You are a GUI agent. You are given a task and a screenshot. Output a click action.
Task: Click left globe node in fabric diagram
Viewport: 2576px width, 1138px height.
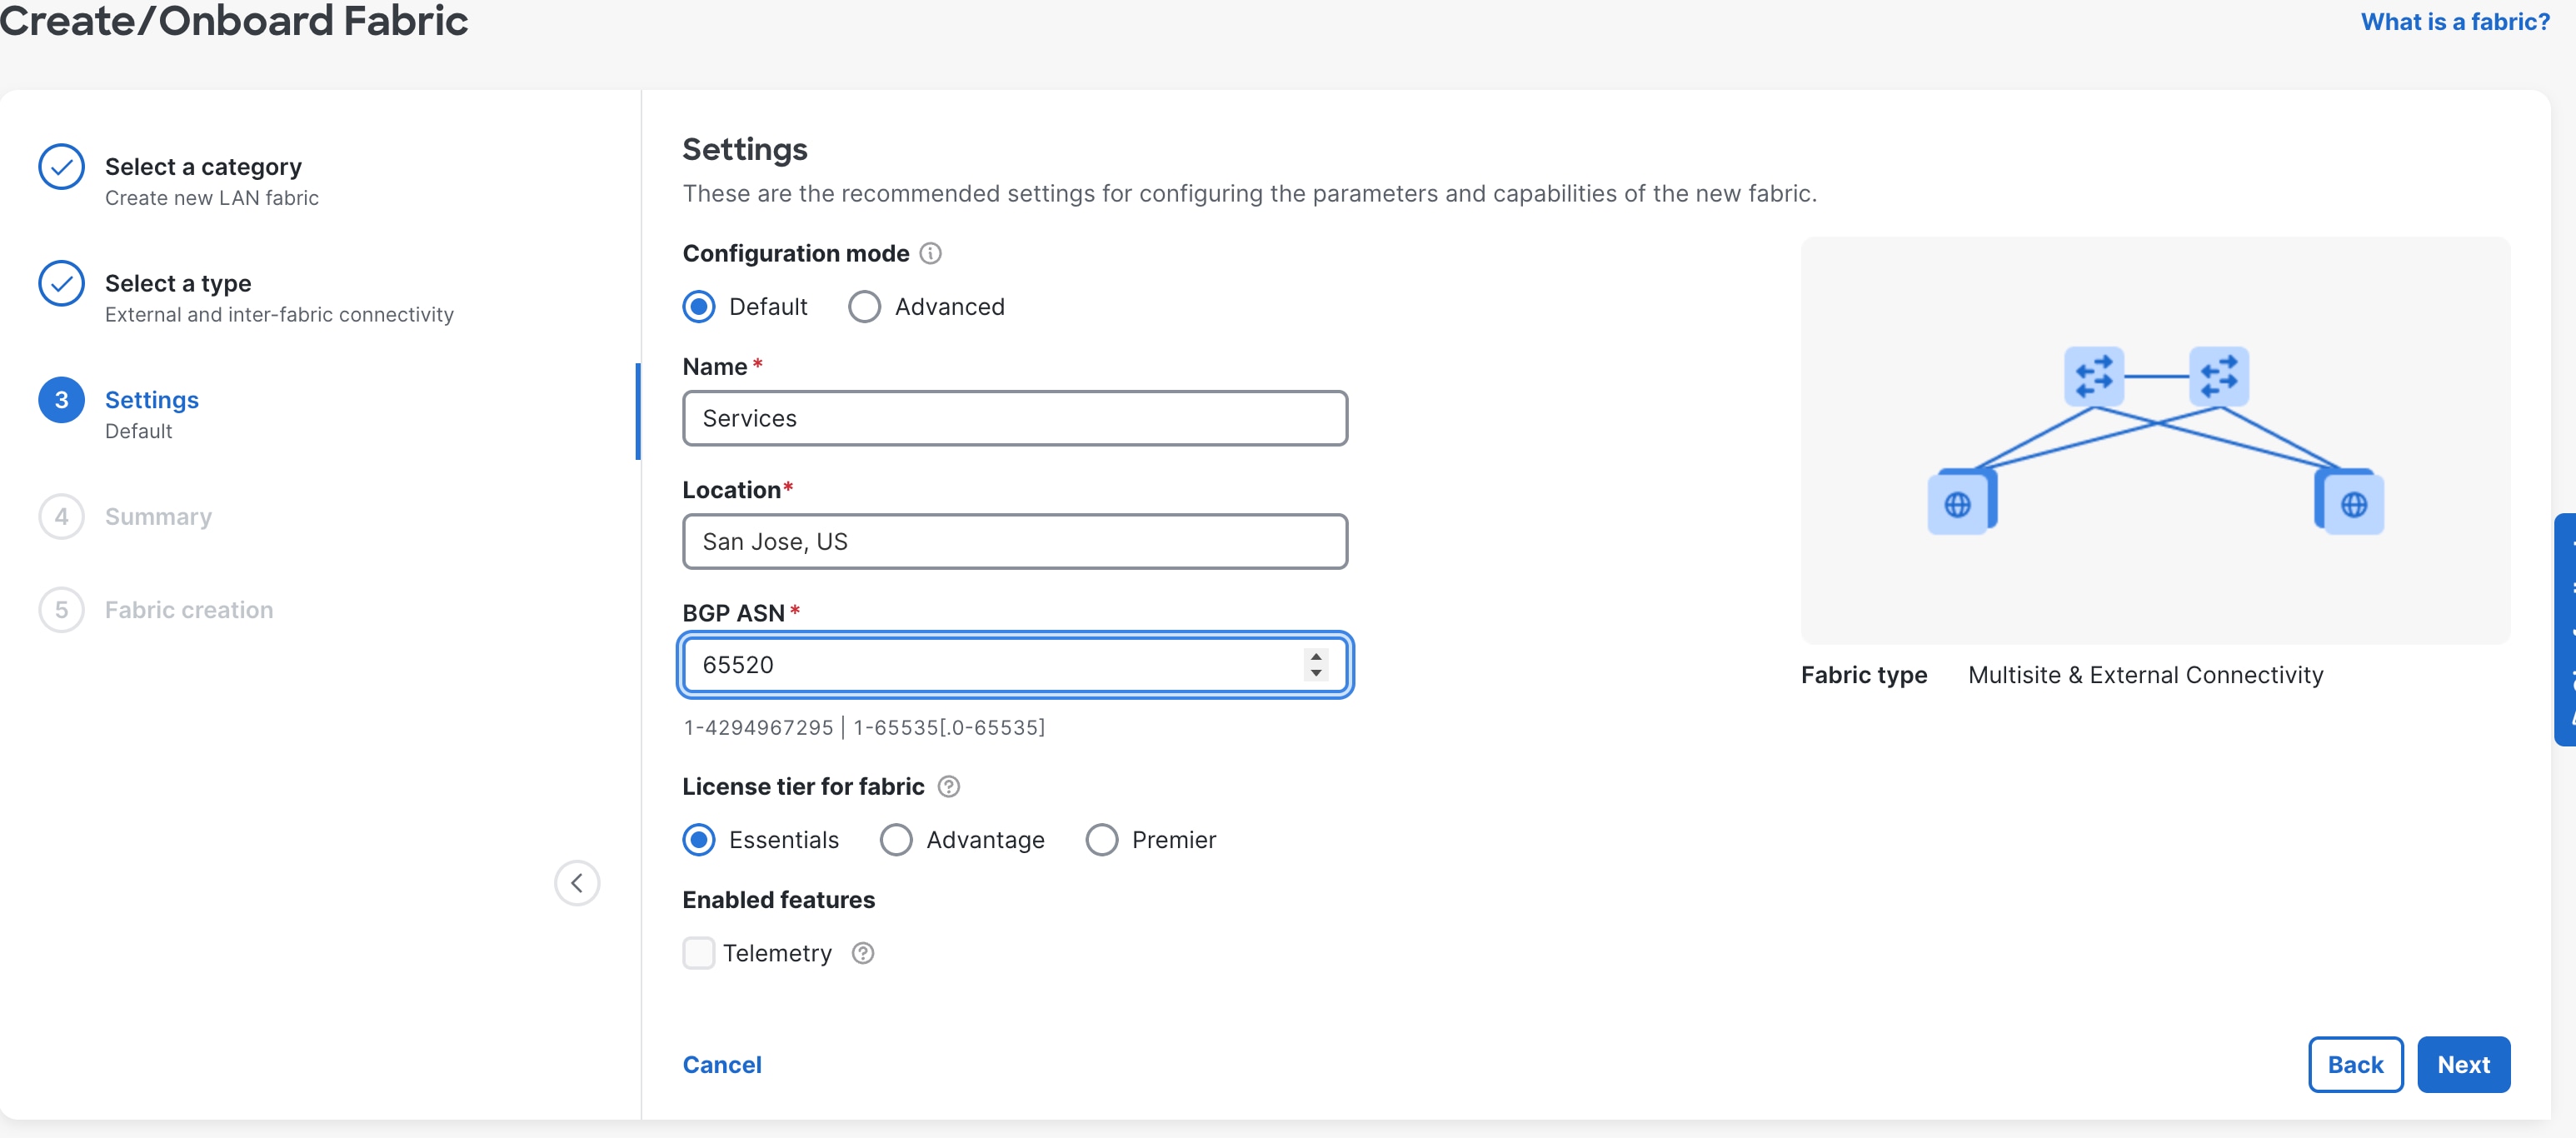(1958, 504)
